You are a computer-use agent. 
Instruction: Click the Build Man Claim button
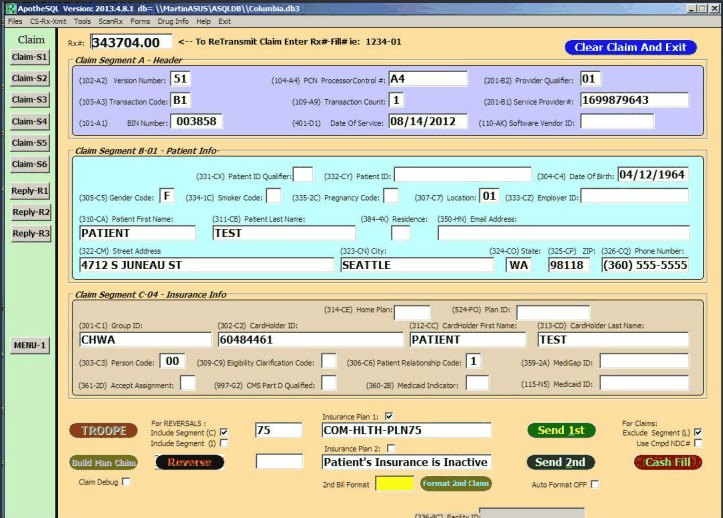pos(103,462)
